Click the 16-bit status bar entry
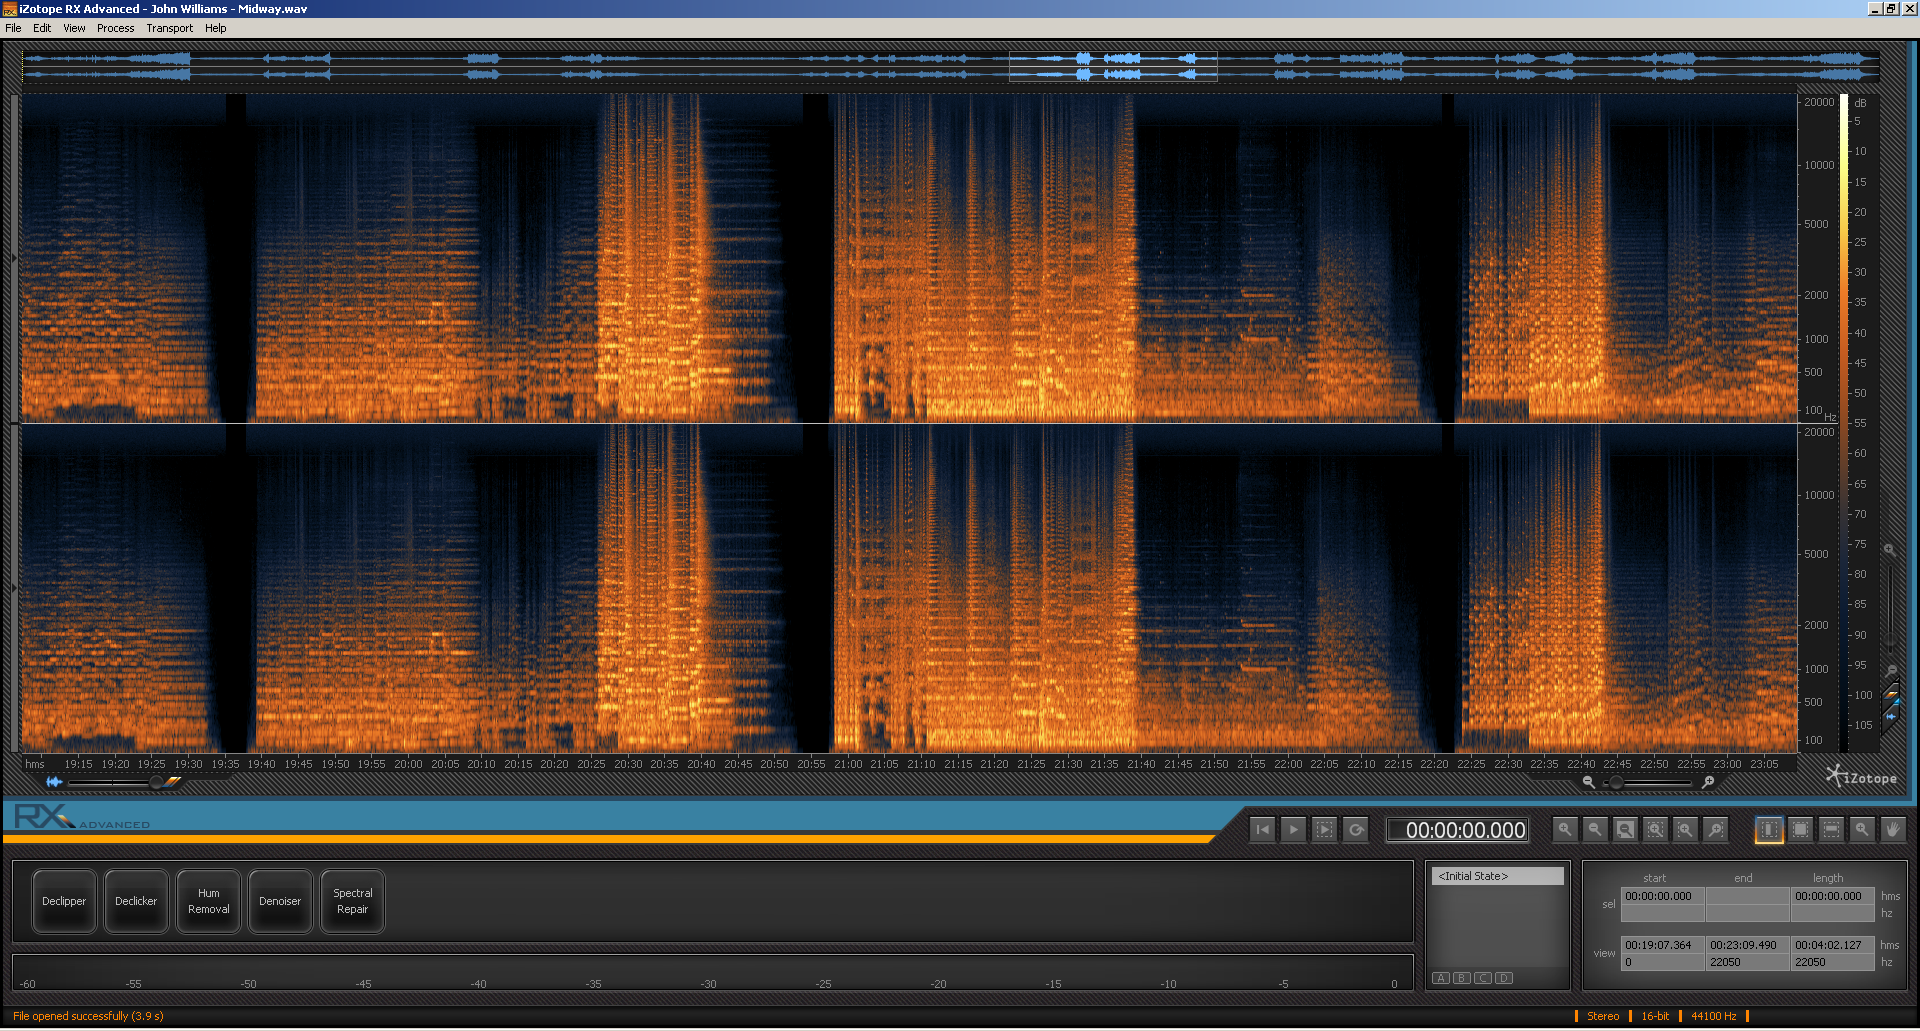1920x1031 pixels. tap(1655, 1016)
